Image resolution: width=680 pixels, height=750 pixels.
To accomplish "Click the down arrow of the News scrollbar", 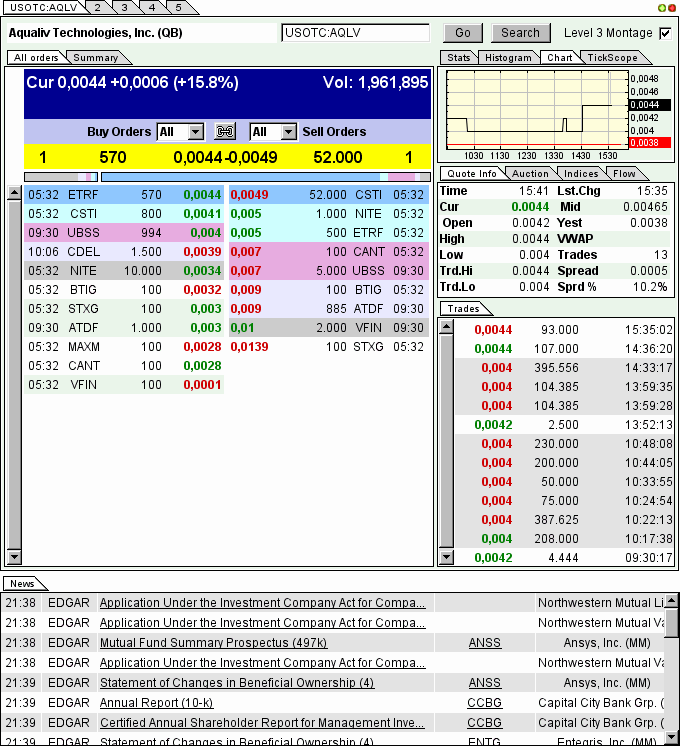I will coord(672,736).
